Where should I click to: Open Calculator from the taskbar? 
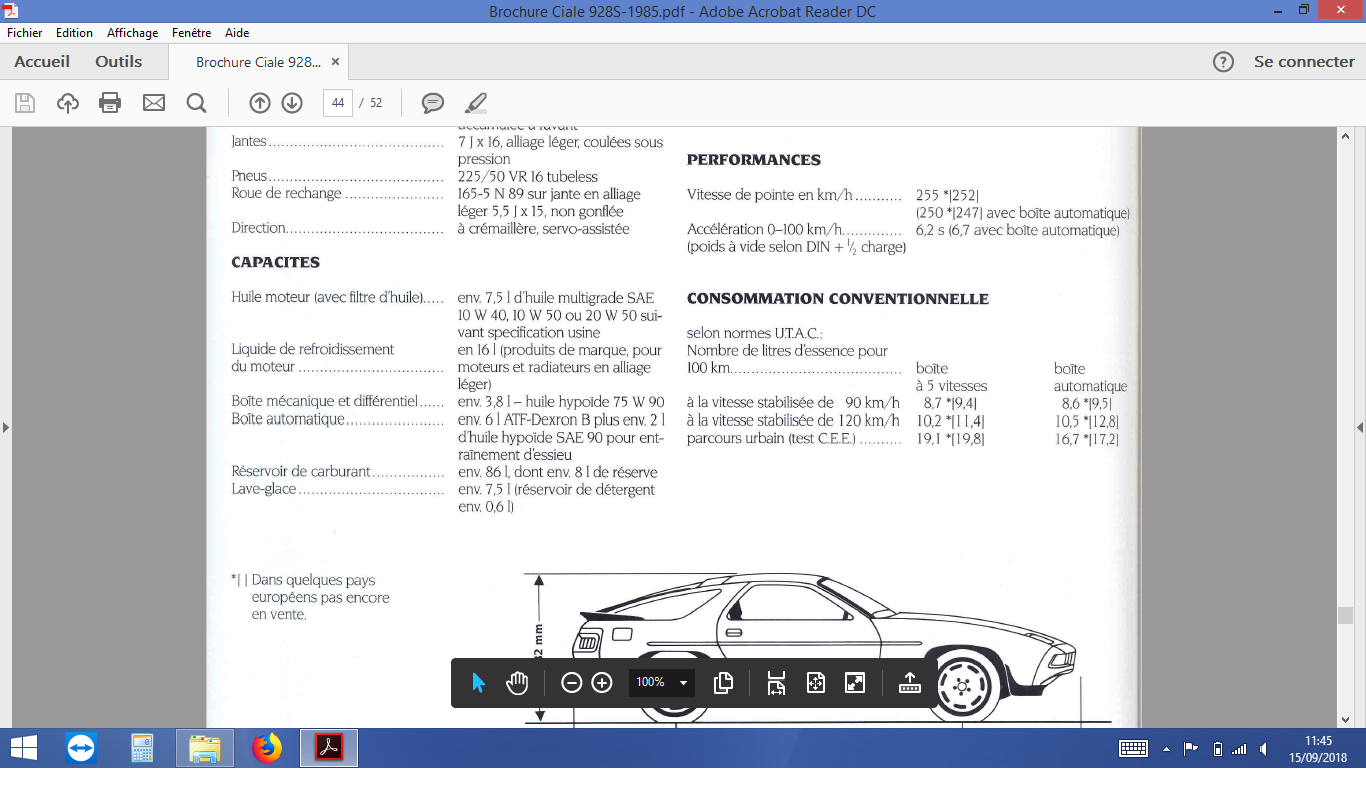pos(143,748)
